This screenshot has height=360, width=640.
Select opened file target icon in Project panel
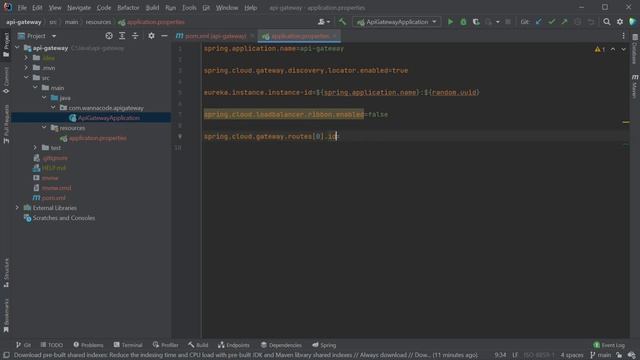coord(109,36)
